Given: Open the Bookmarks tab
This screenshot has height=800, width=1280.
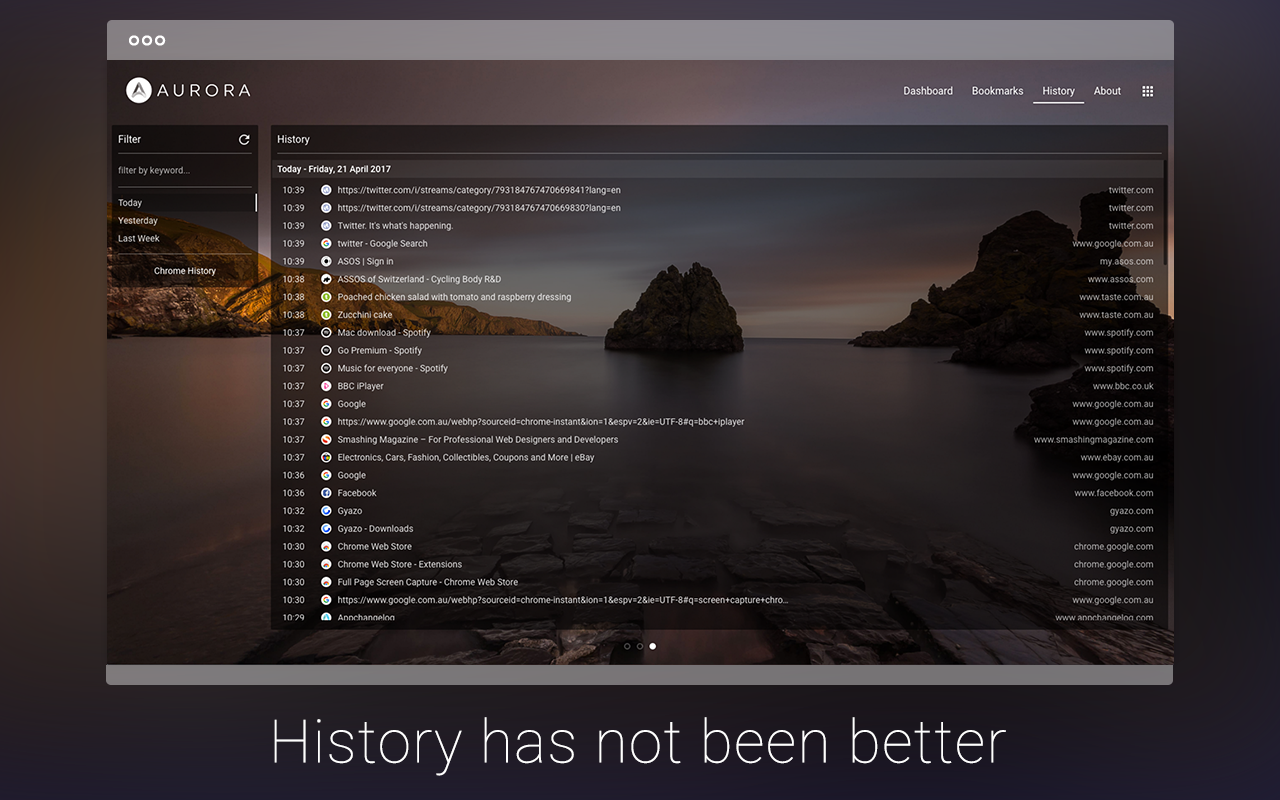Looking at the screenshot, I should [997, 90].
